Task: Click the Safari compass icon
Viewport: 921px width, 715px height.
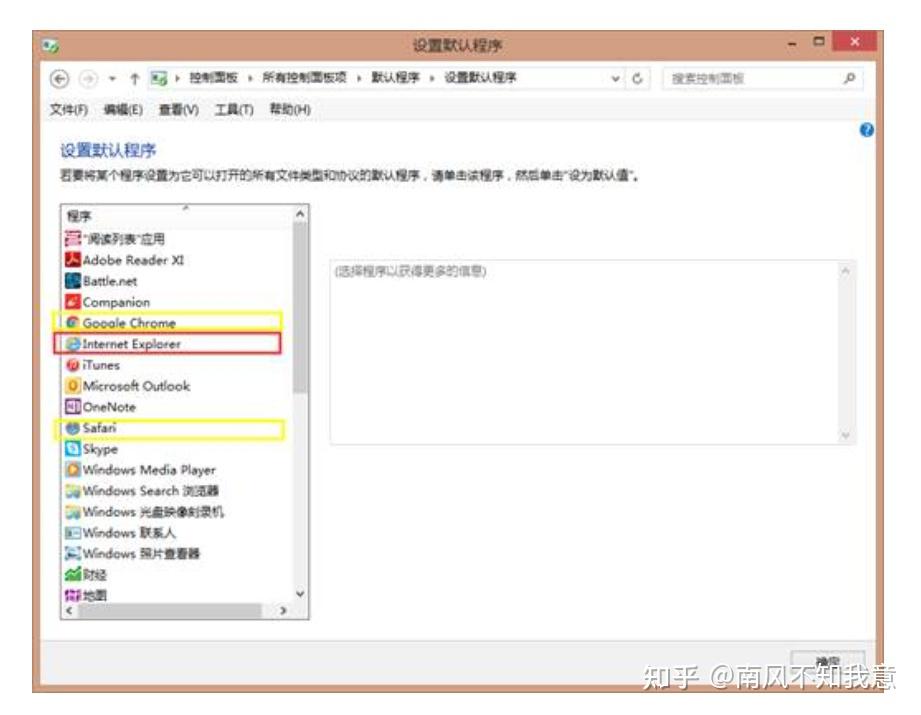Action: pyautogui.click(x=72, y=428)
